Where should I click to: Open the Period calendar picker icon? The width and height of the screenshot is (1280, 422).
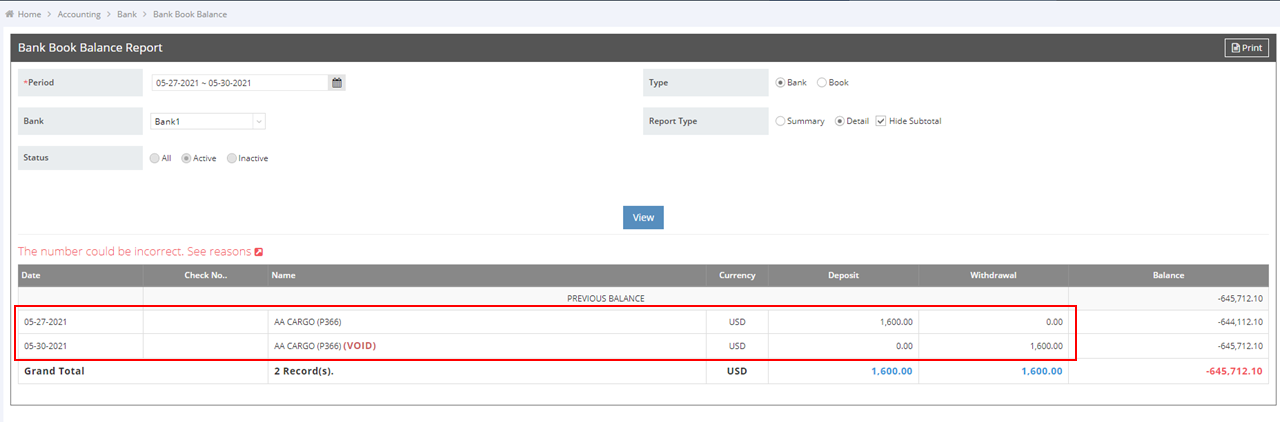click(337, 83)
